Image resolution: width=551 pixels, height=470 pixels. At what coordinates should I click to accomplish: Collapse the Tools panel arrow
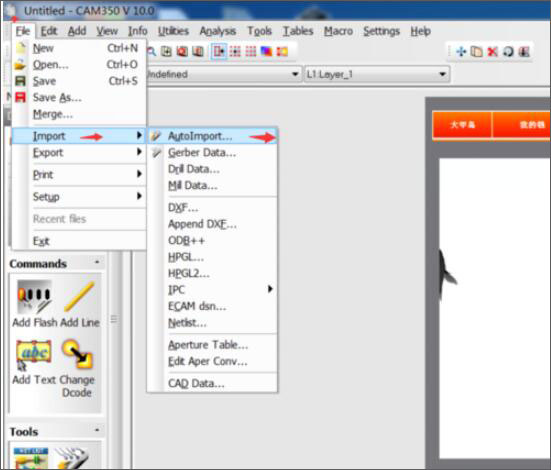tap(97, 430)
